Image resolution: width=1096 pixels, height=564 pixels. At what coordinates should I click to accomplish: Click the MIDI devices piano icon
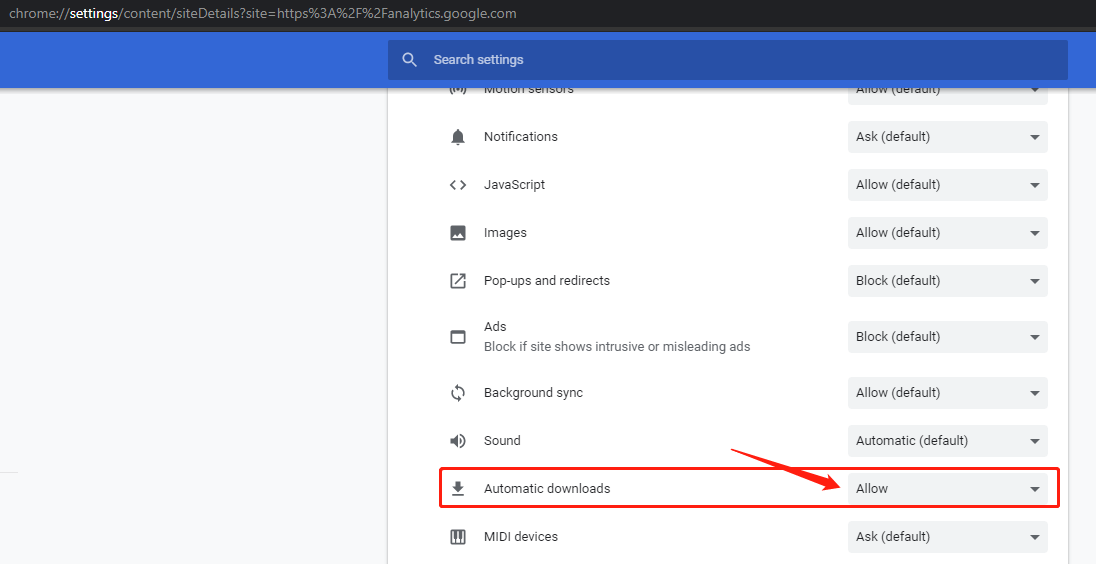point(458,537)
